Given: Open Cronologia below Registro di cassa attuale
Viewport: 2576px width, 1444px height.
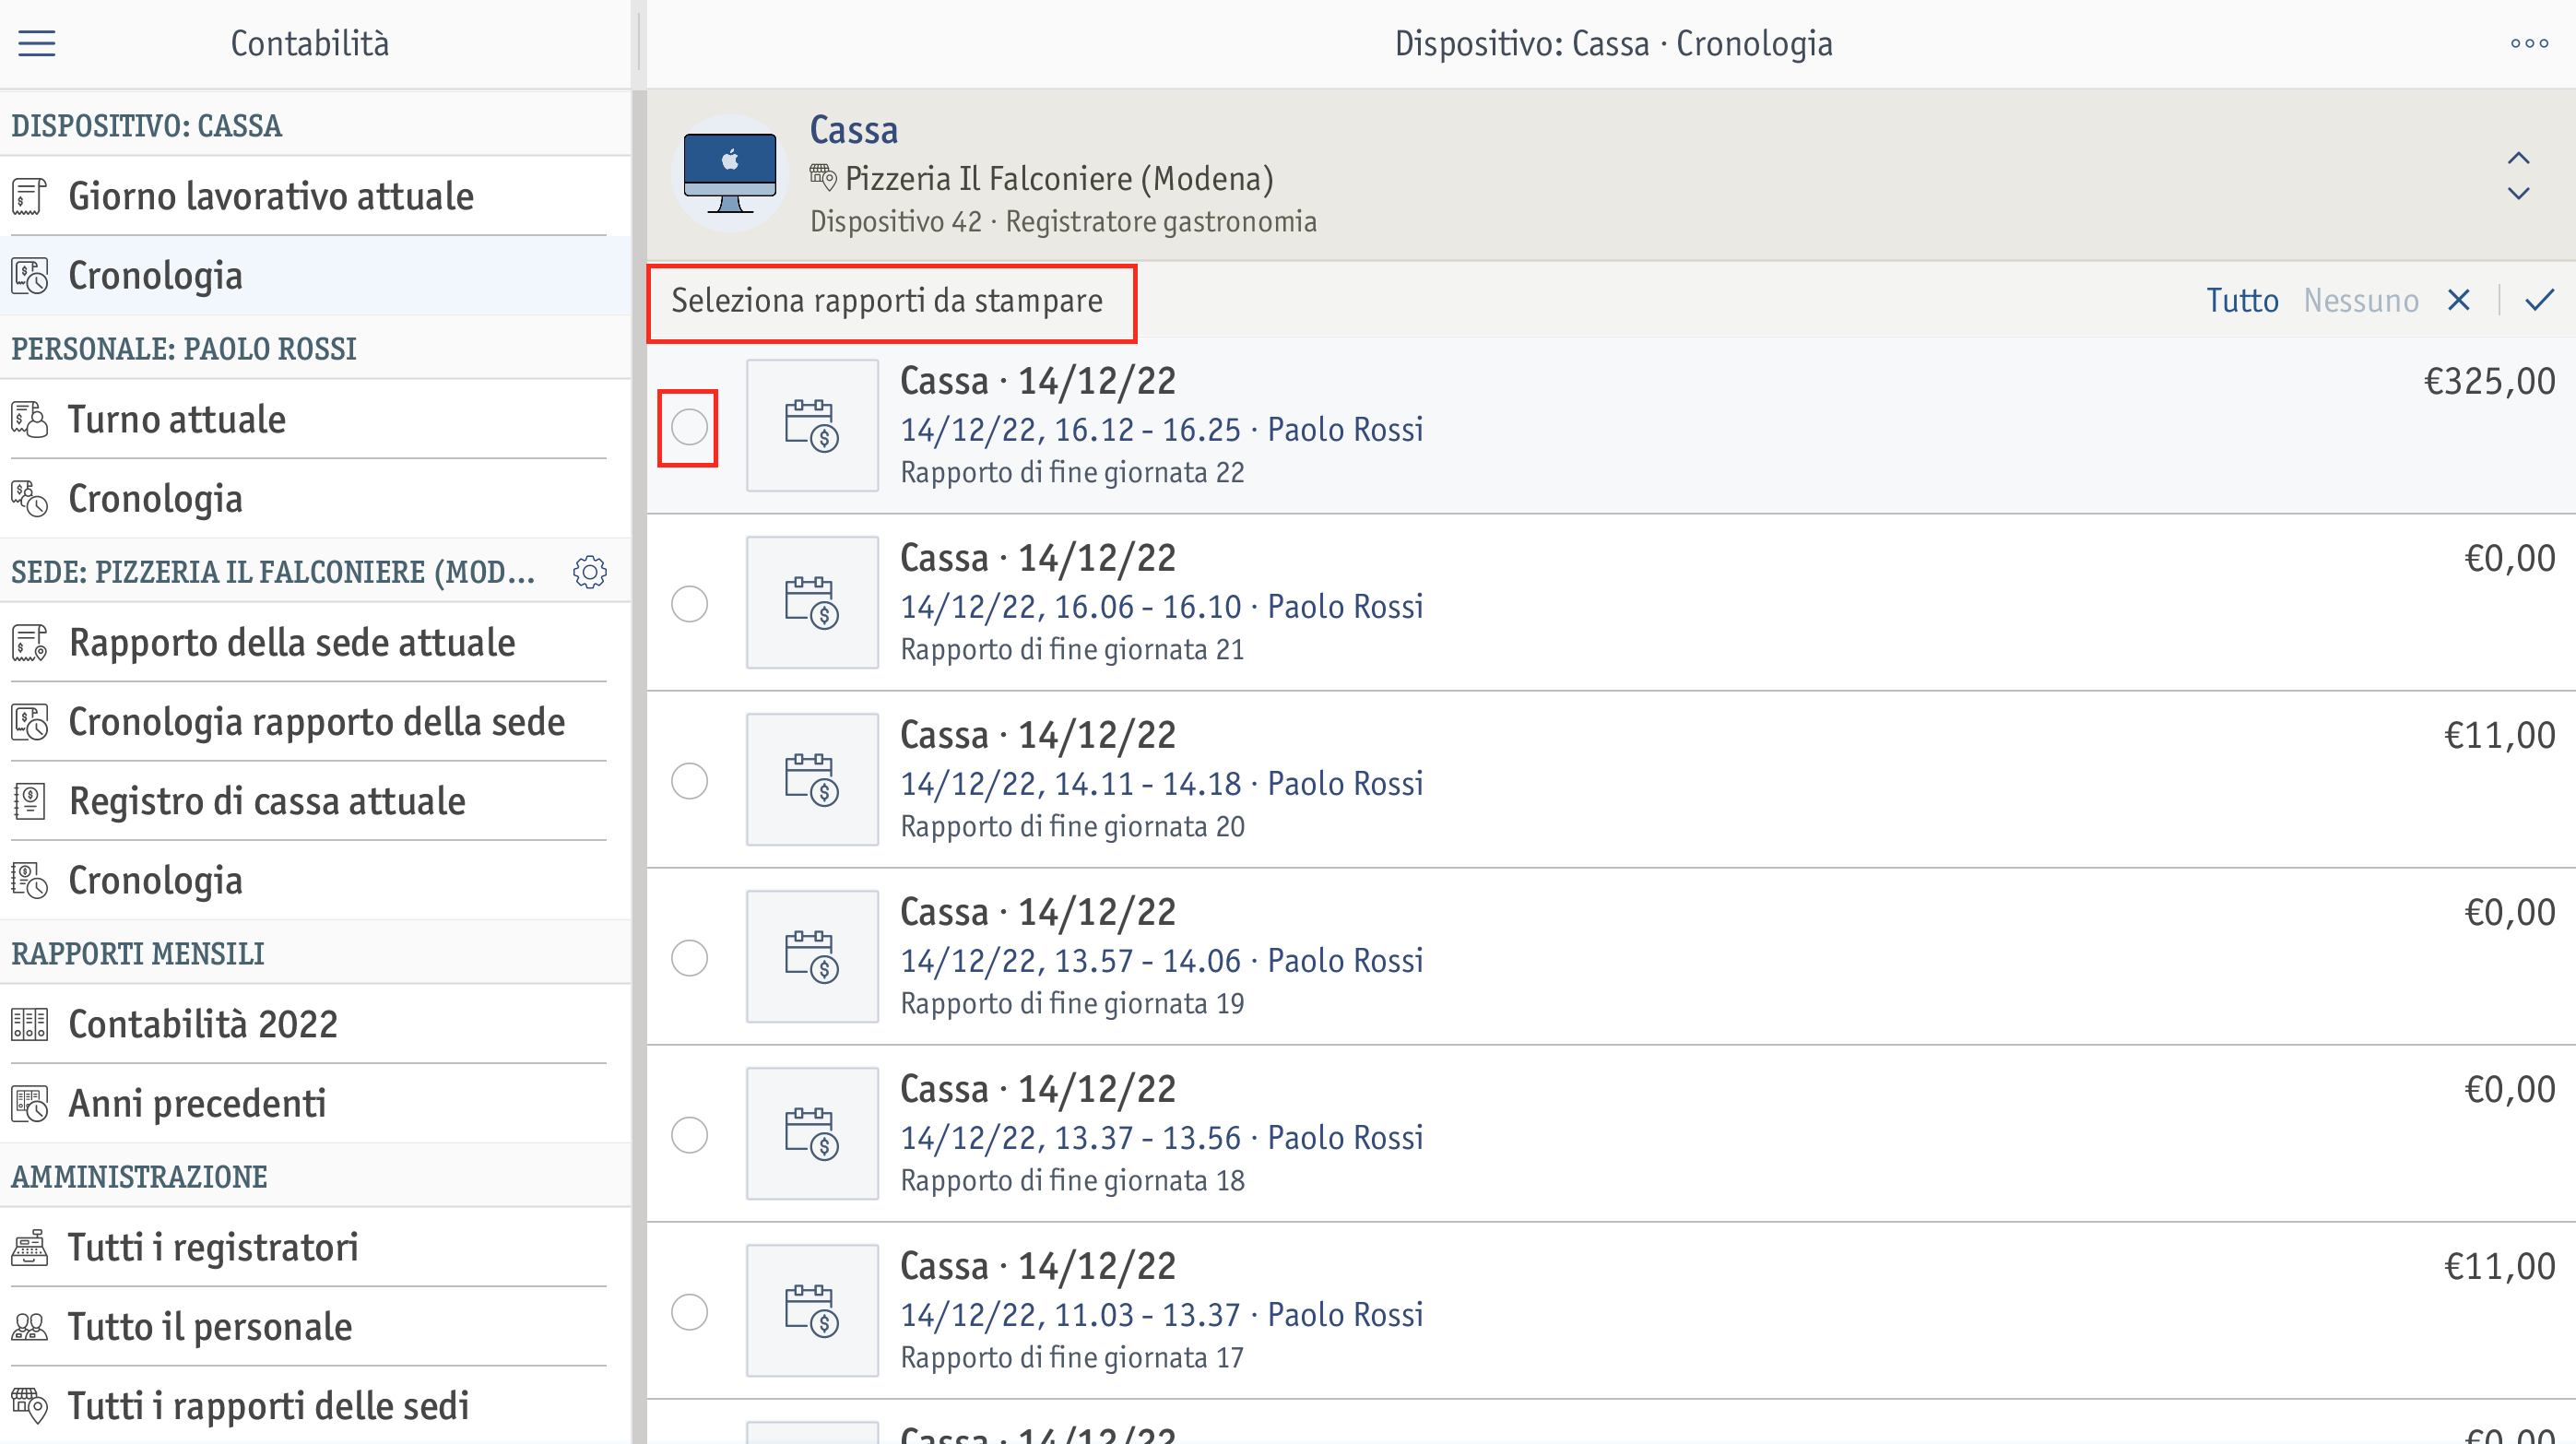Looking at the screenshot, I should 315,881.
